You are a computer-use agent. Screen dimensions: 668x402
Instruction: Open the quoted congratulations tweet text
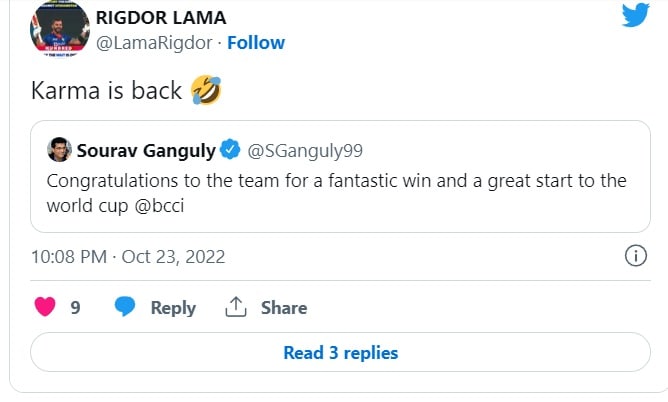pyautogui.click(x=336, y=192)
